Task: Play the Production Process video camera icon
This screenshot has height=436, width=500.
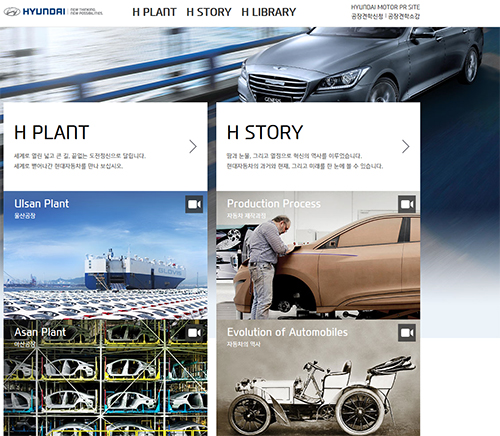Action: pos(407,204)
